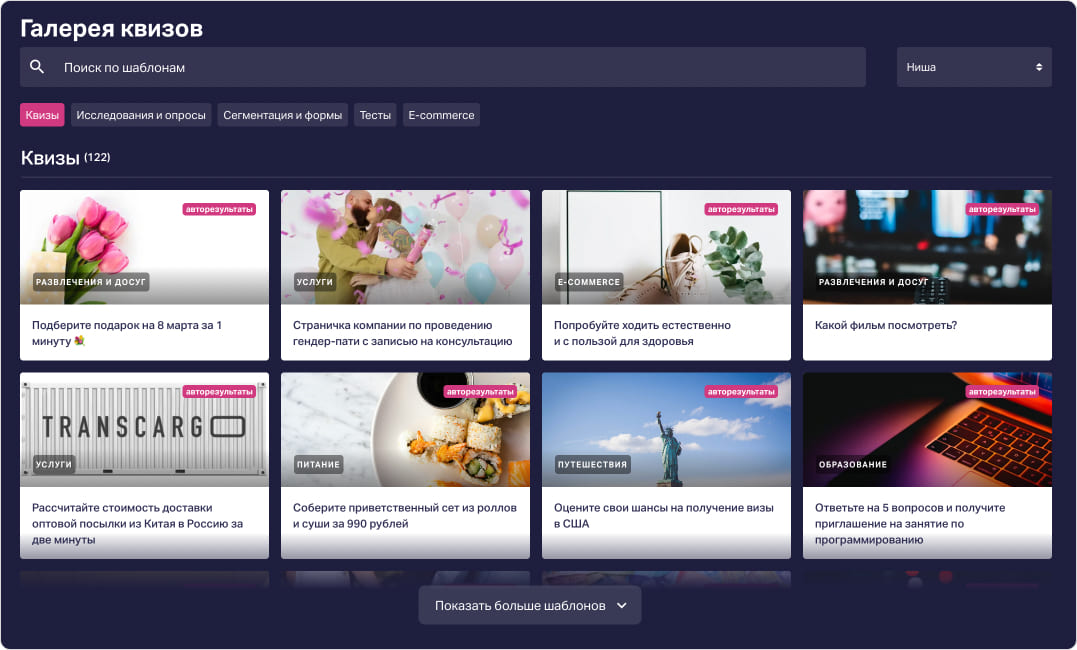Viewport: 1077px width, 650px height.
Task: Select the Тесты category tab
Action: pyautogui.click(x=375, y=115)
